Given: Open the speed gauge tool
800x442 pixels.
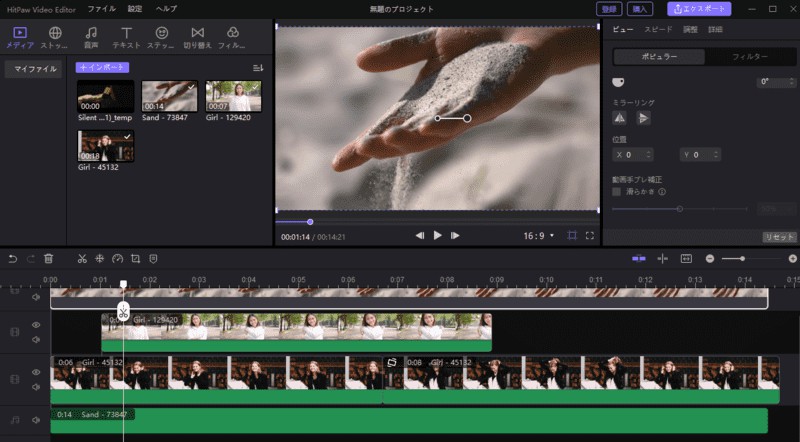Looking at the screenshot, I should pyautogui.click(x=117, y=259).
